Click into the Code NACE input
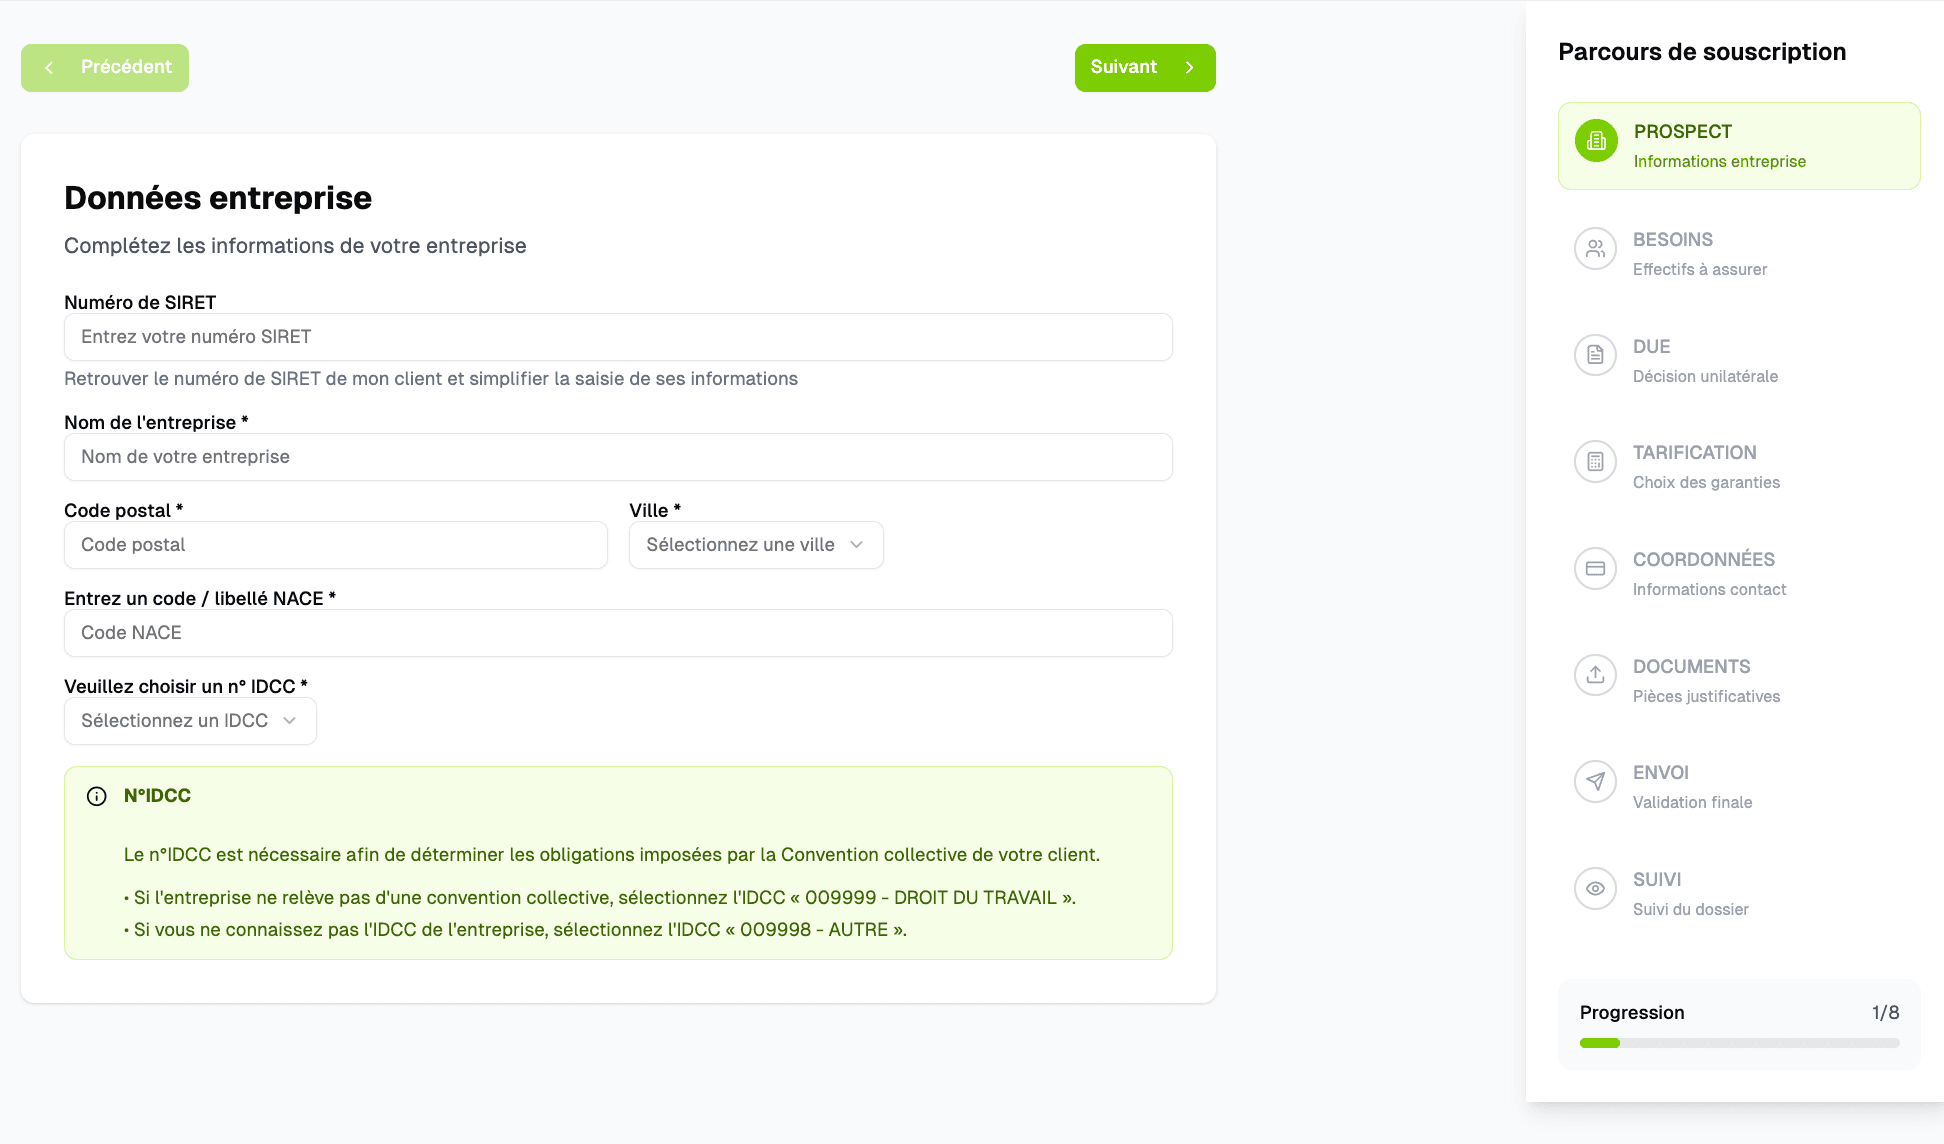 tap(618, 633)
